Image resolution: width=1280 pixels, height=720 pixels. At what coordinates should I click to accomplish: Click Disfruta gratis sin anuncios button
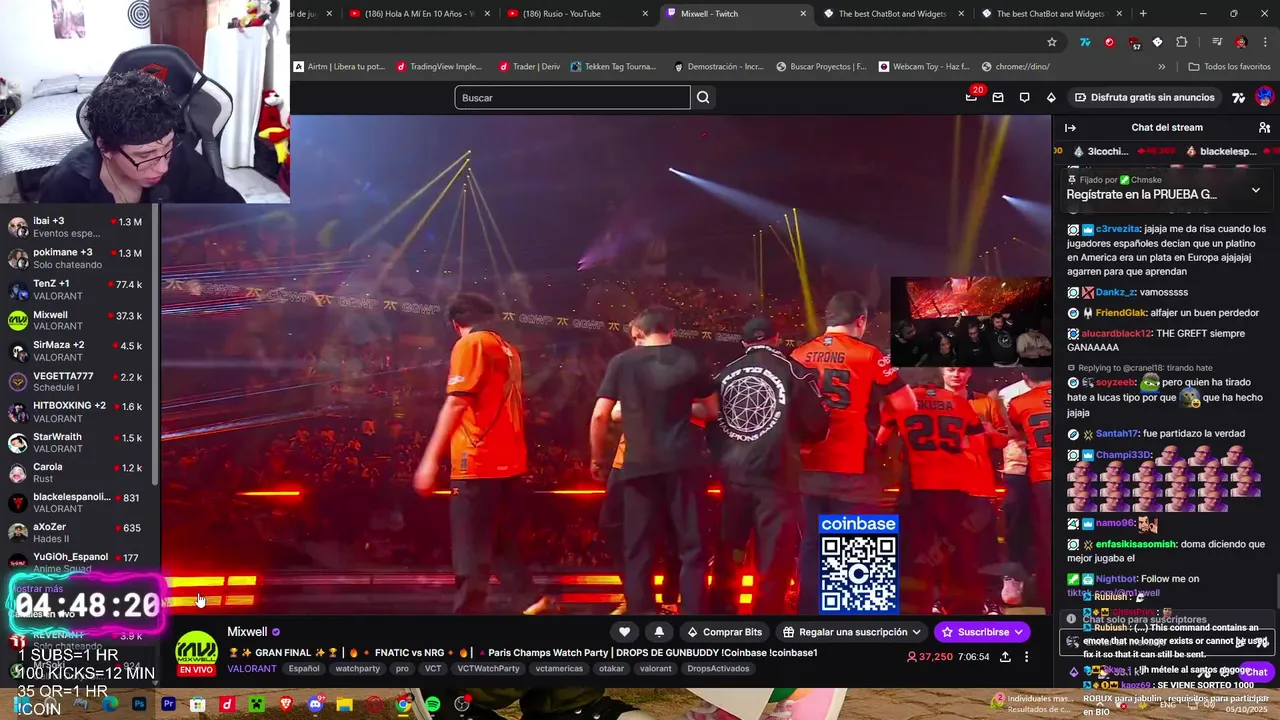(1144, 97)
